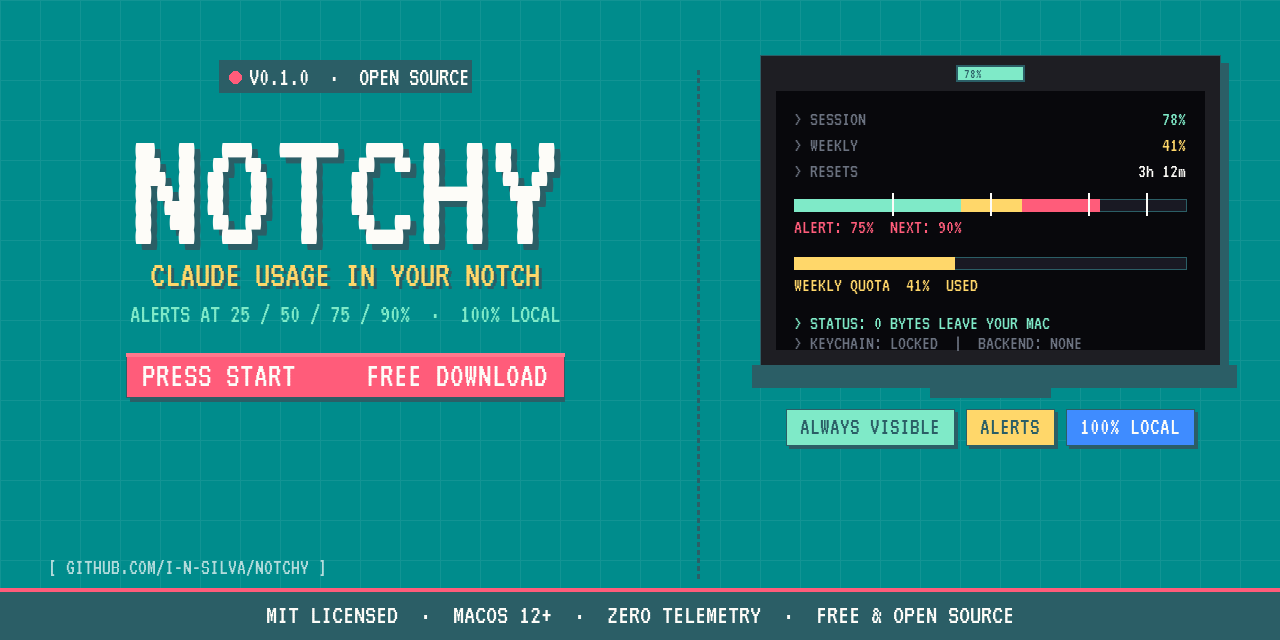Screen dimensions: 1280x640
Task: Click the 78% notch indicator on laptop
Action: click(990, 73)
